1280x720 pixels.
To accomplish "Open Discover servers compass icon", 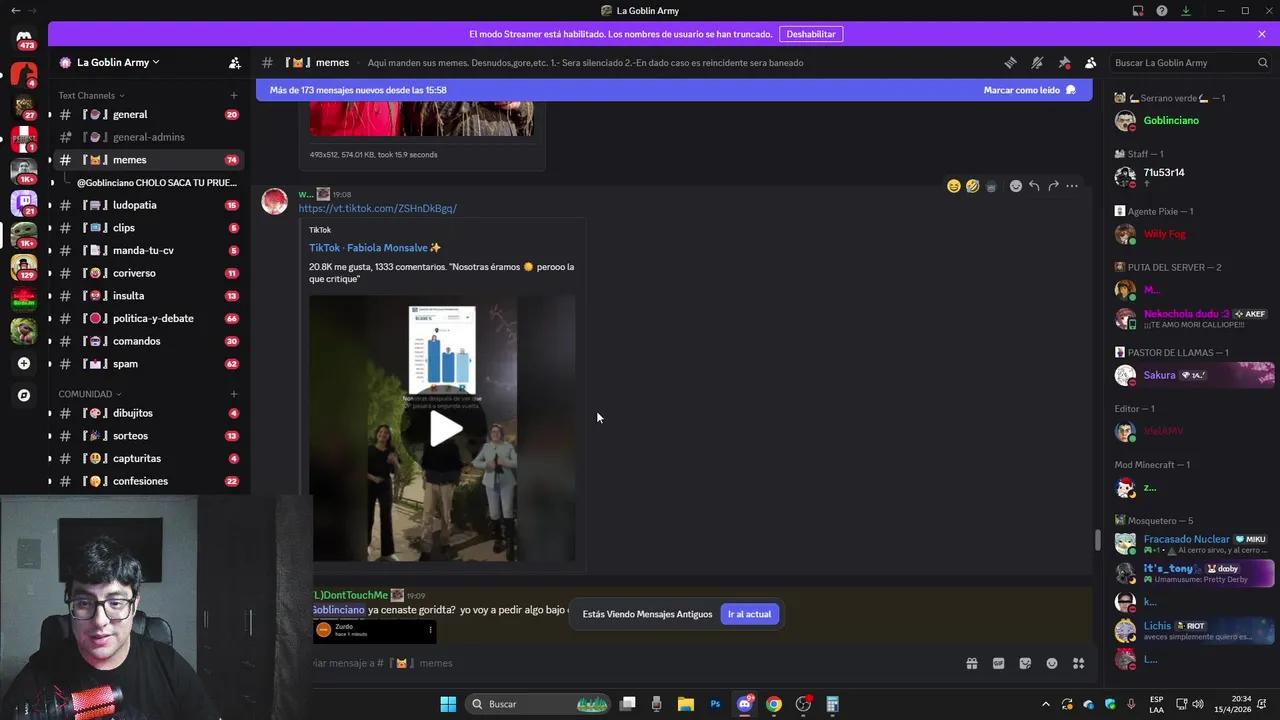I will point(24,395).
